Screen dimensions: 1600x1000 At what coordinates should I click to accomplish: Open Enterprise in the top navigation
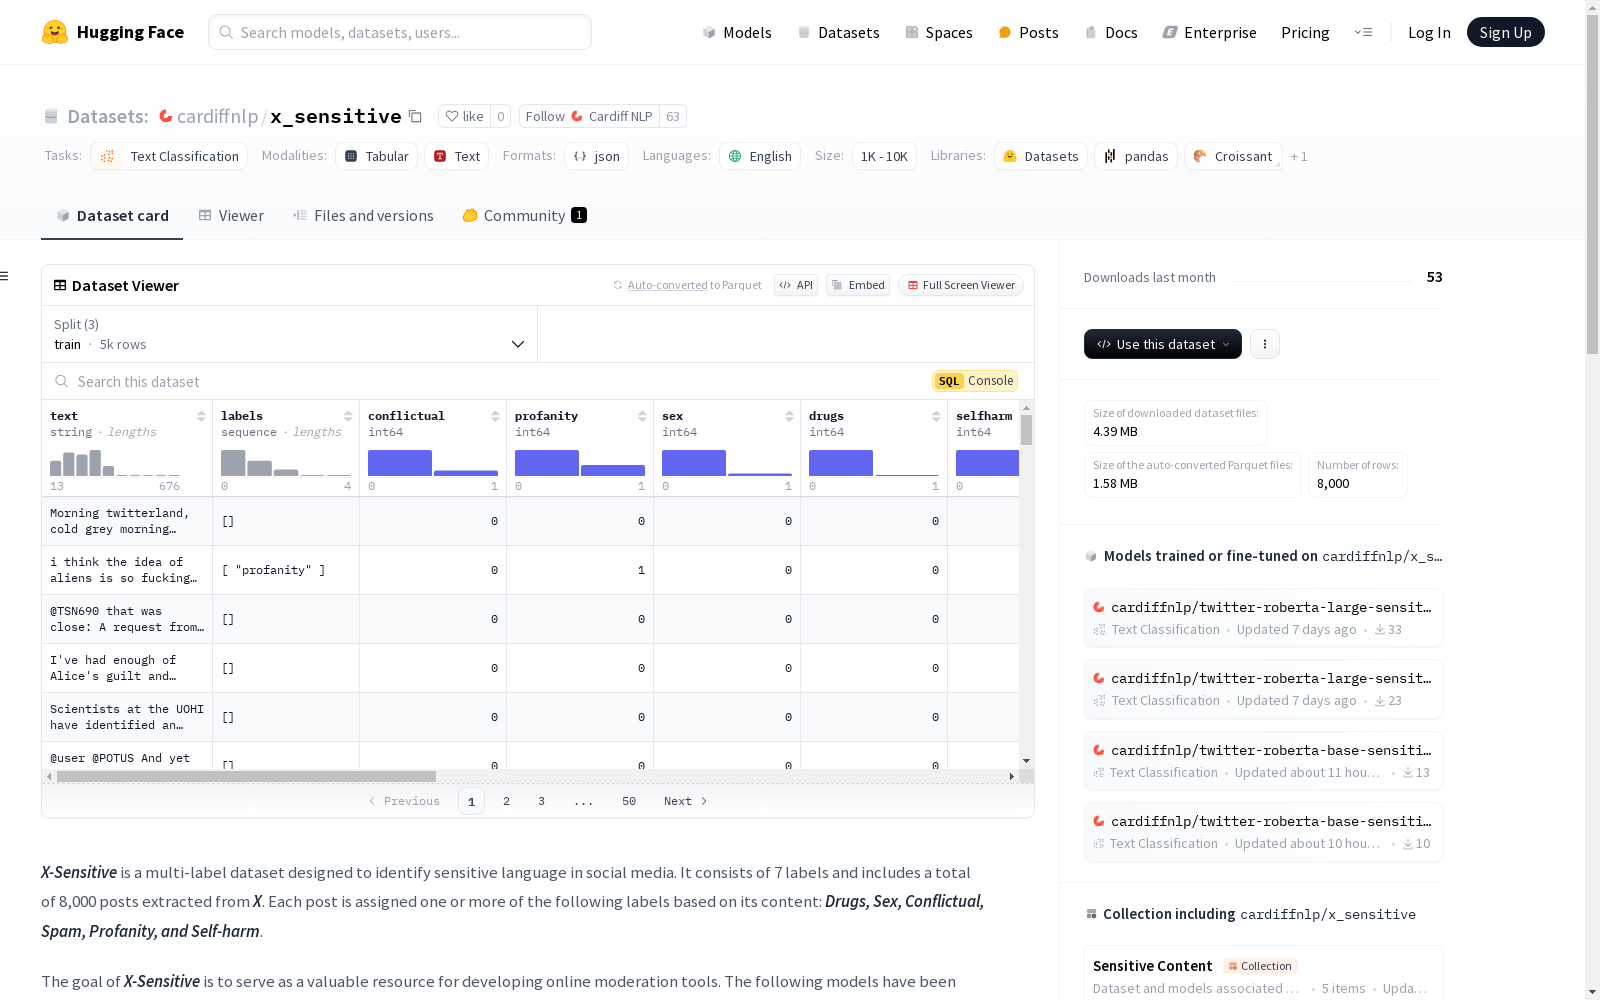(1209, 32)
